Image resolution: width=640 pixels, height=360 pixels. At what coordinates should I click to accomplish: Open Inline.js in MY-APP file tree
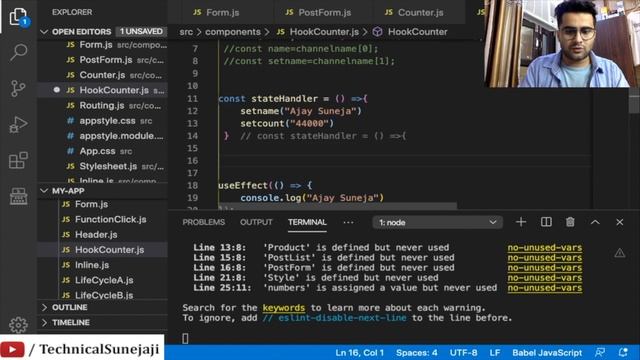click(103, 265)
